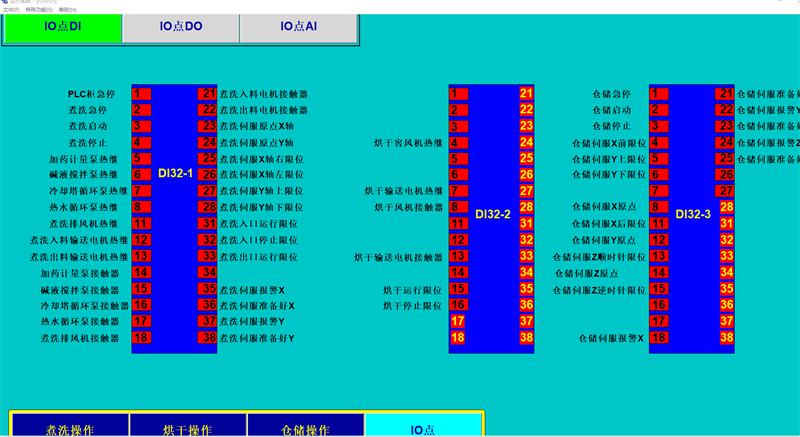This screenshot has height=437, width=800.
Task: Click 煮洗启动 indicator 3 on DI32-1
Action: (x=141, y=126)
